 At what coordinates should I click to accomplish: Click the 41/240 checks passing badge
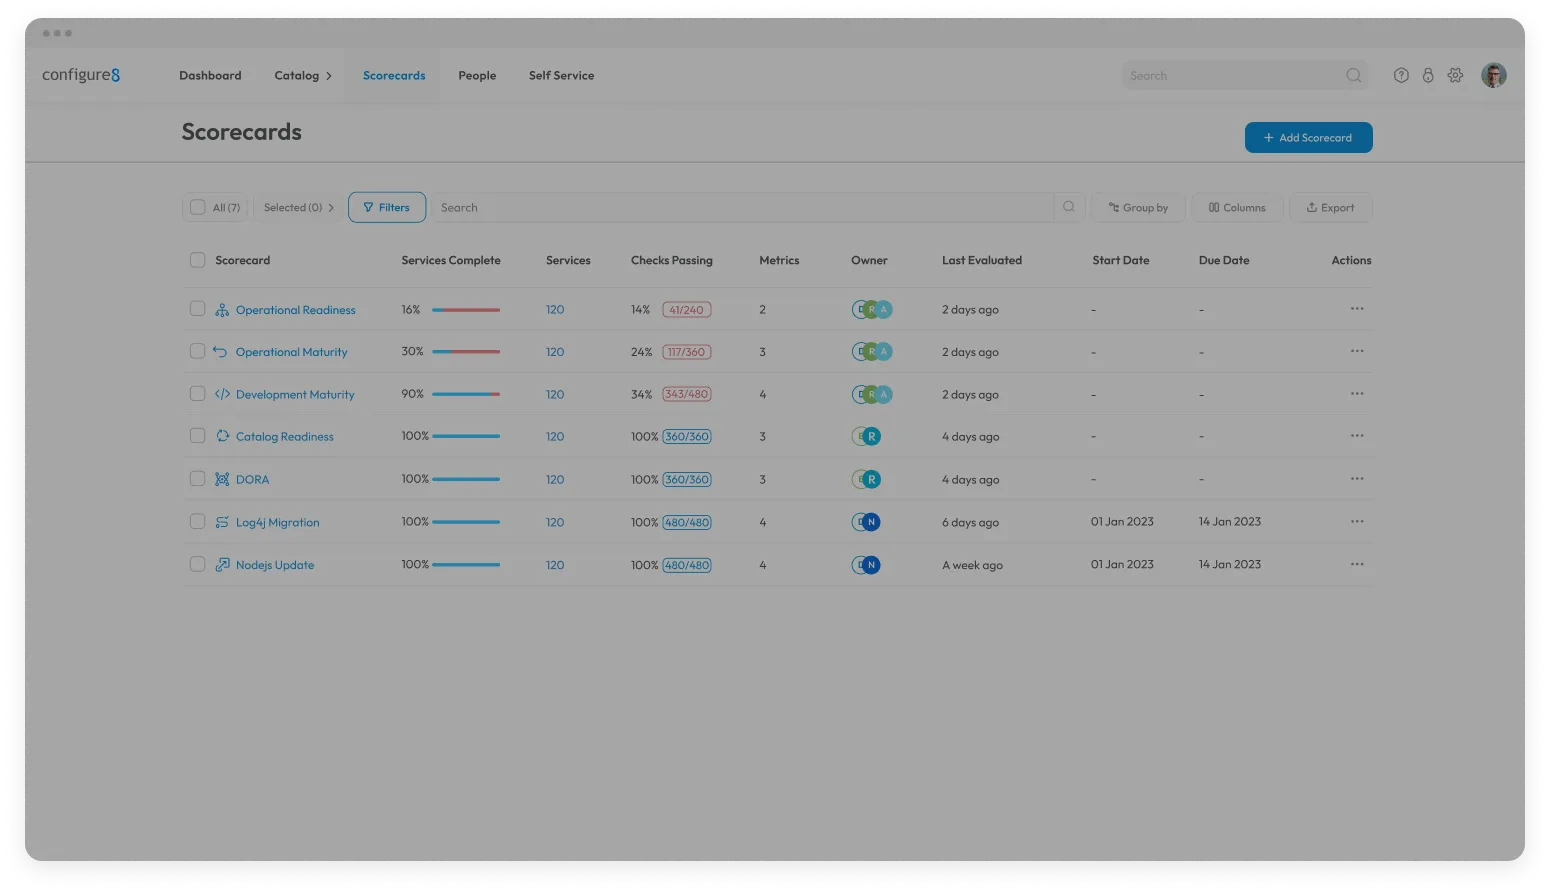[687, 310]
